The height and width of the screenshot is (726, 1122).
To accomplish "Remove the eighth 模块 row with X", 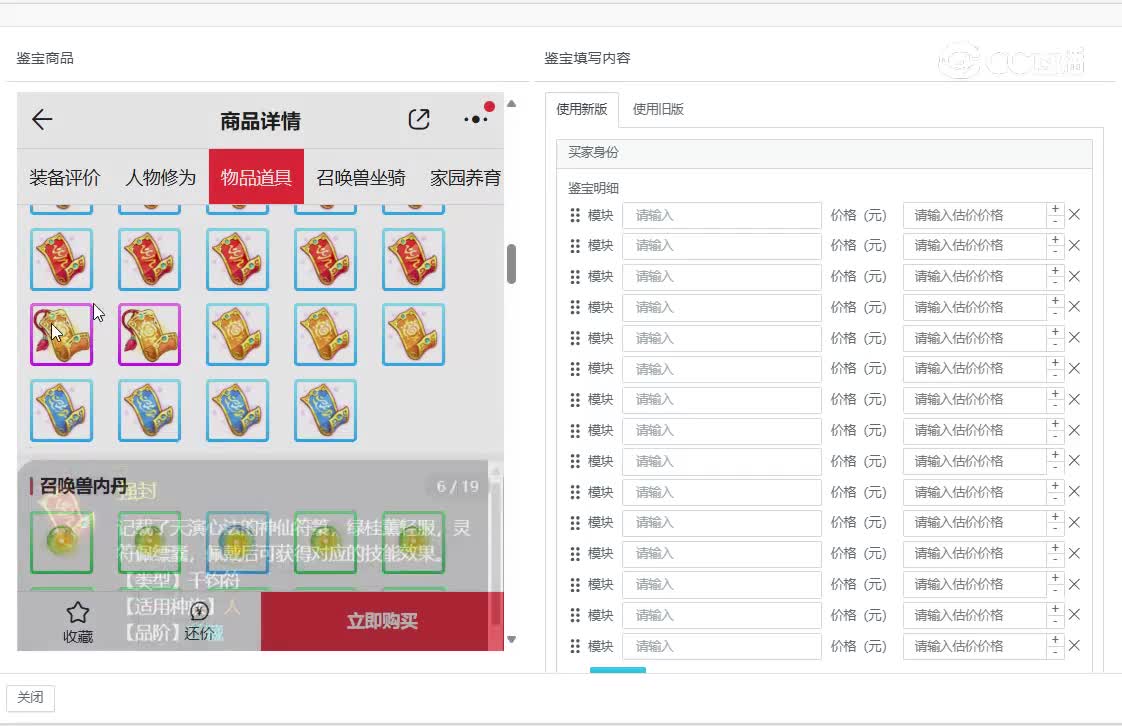I will pos(1074,430).
